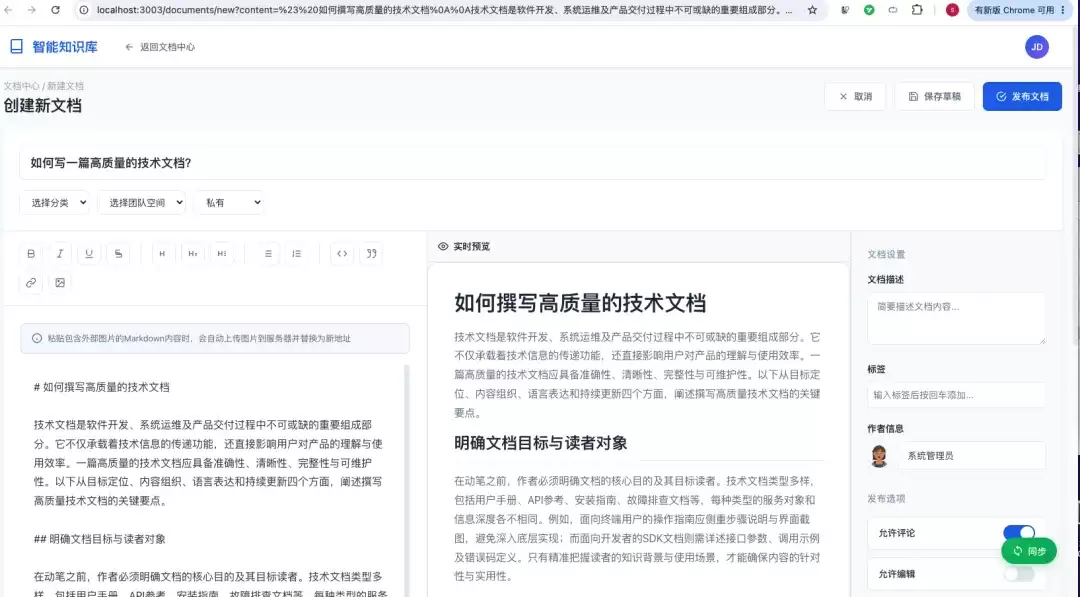This screenshot has height=597, width=1080.
Task: Click the 文档描述 textarea
Action: point(956,319)
